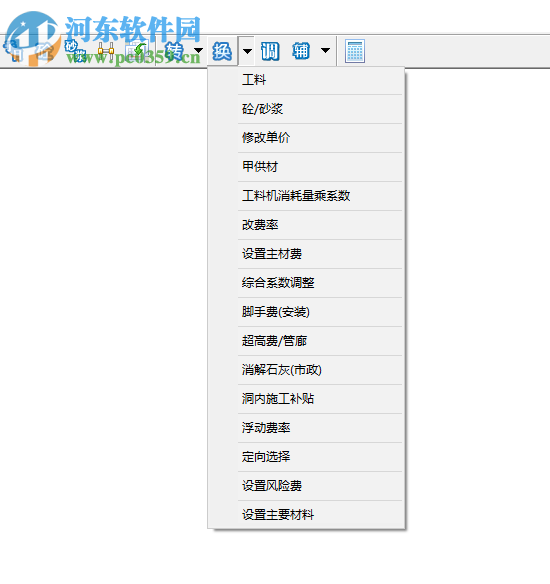Select 消解石灰(市政) menu entry

click(306, 371)
